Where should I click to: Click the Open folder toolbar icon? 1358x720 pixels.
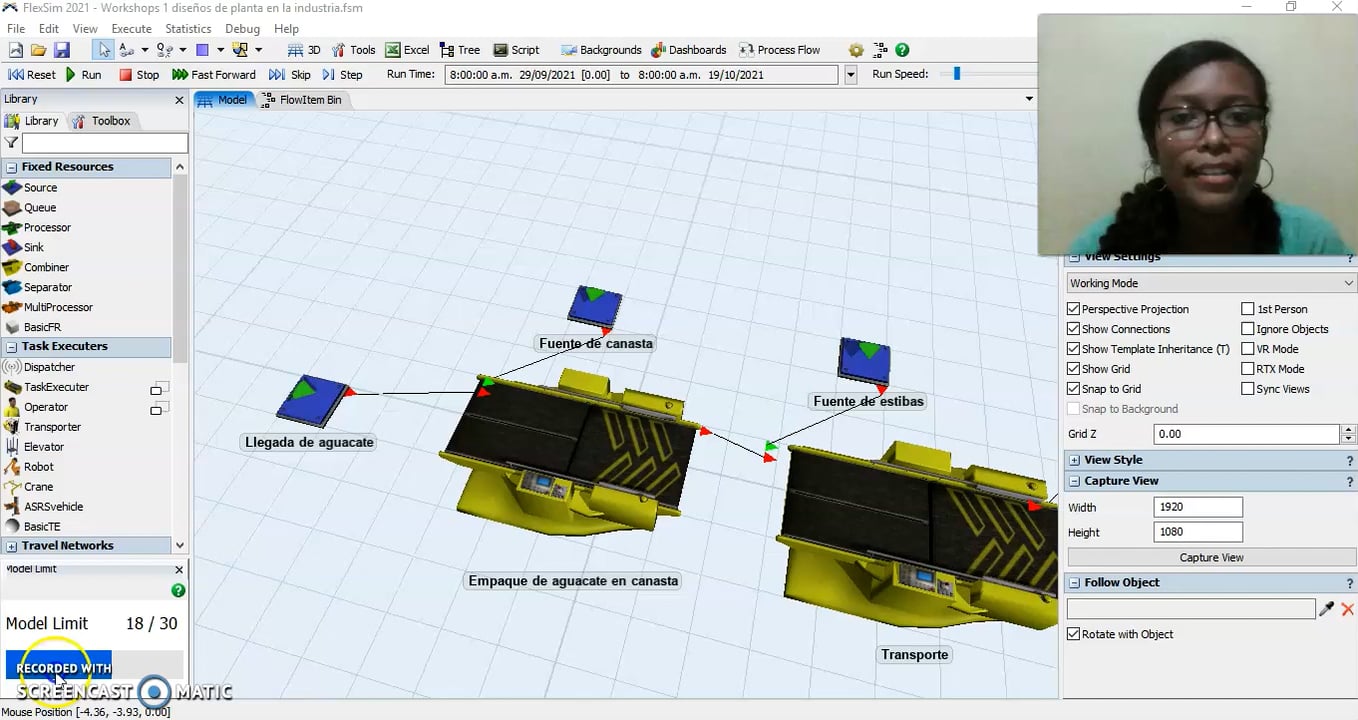(x=39, y=50)
